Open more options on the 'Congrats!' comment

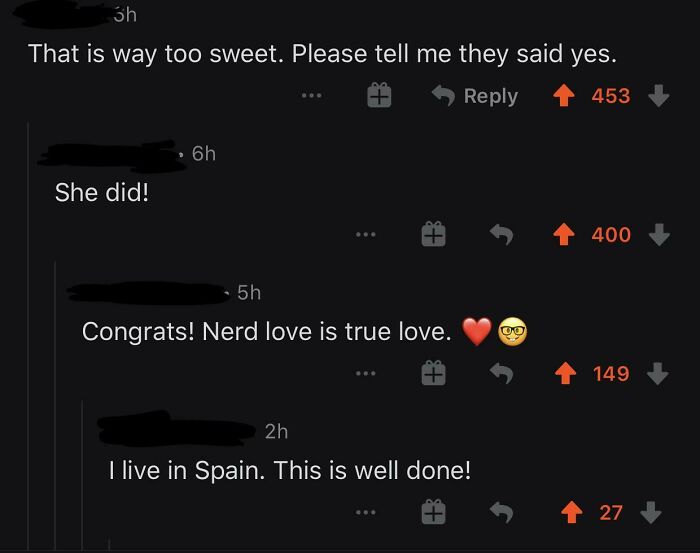366,374
